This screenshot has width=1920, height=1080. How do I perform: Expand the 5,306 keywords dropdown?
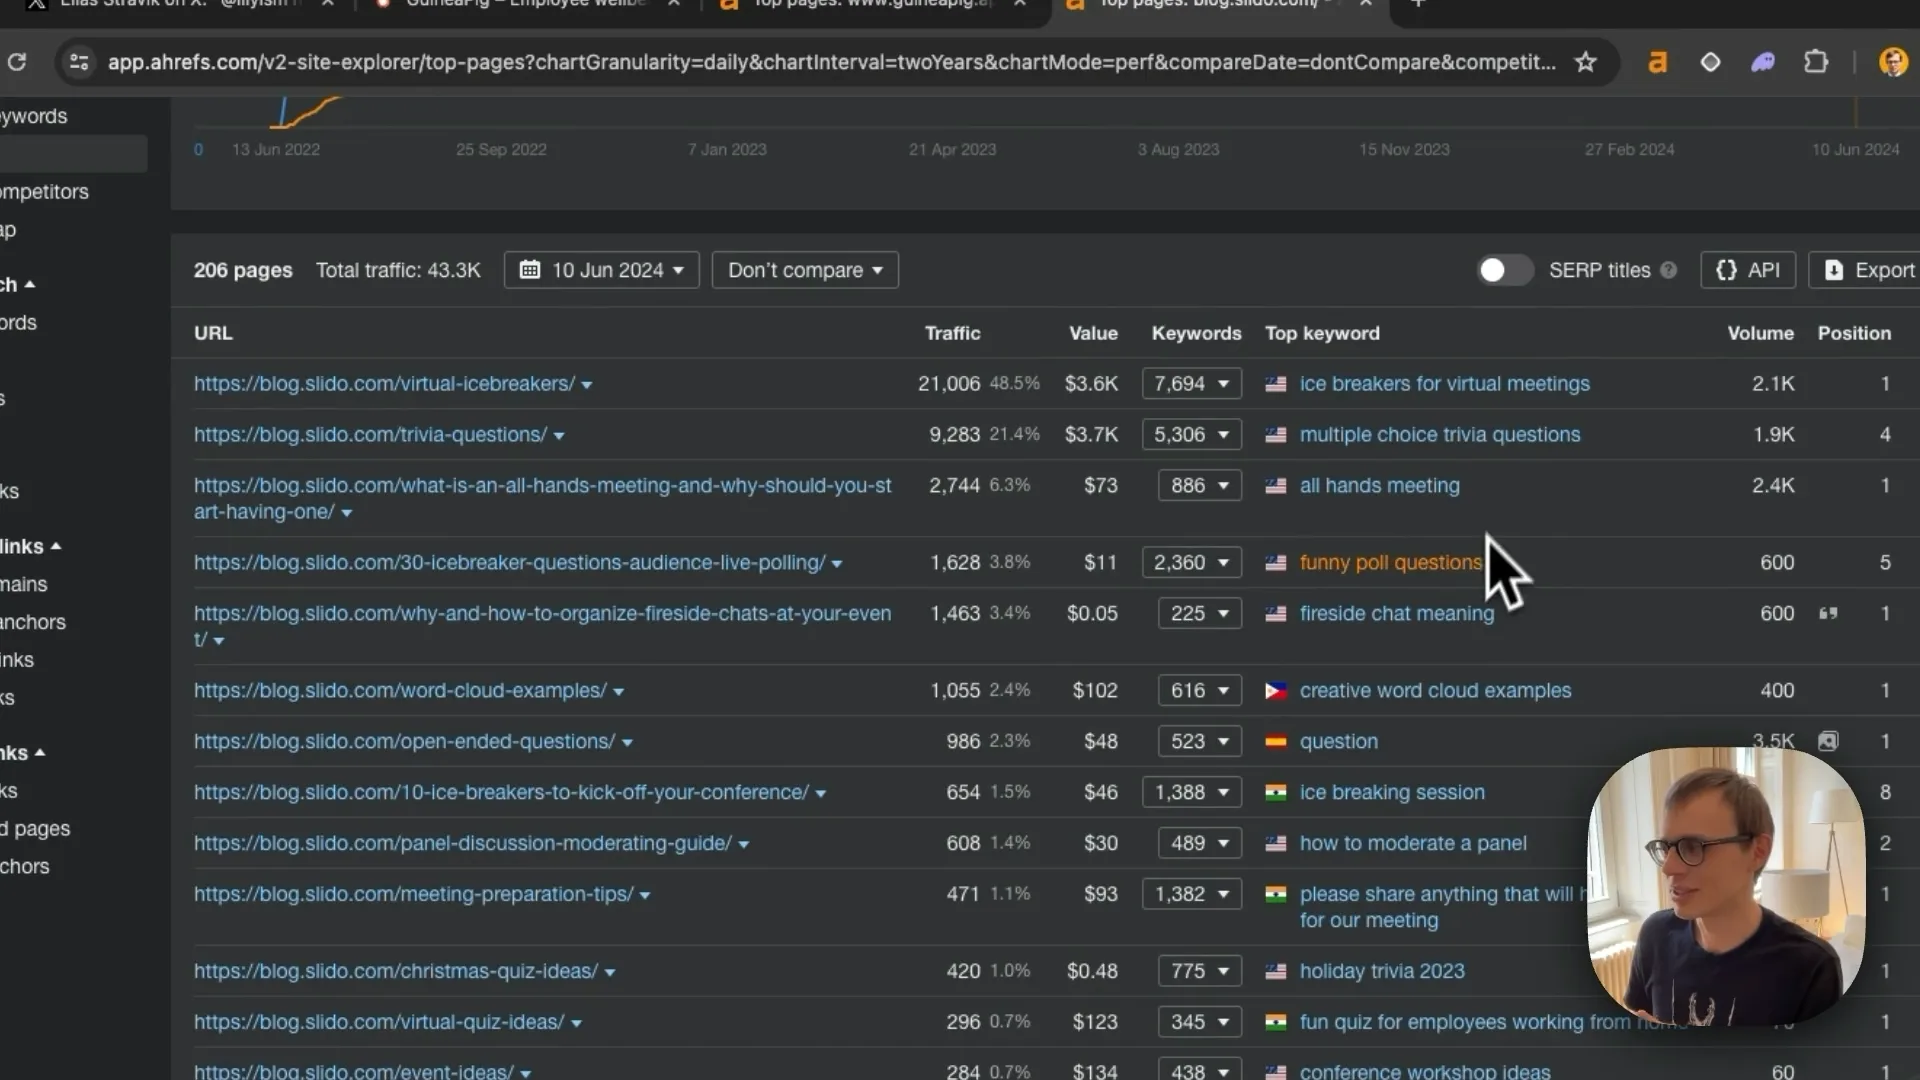coord(1191,435)
